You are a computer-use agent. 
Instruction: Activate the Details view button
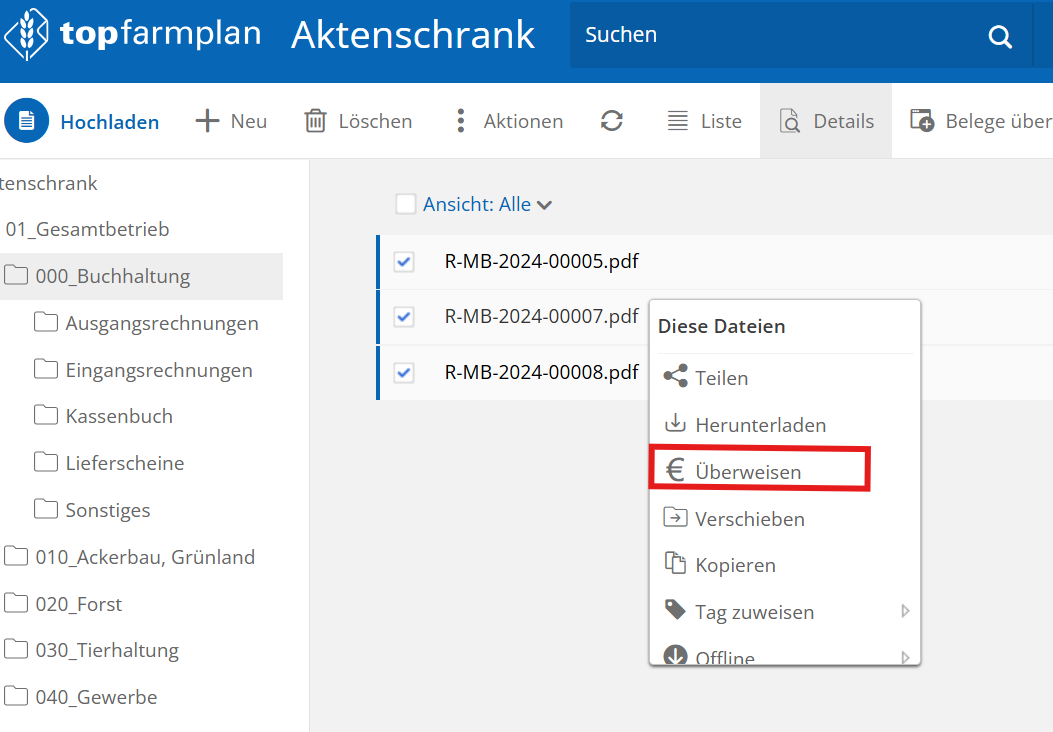(x=826, y=121)
